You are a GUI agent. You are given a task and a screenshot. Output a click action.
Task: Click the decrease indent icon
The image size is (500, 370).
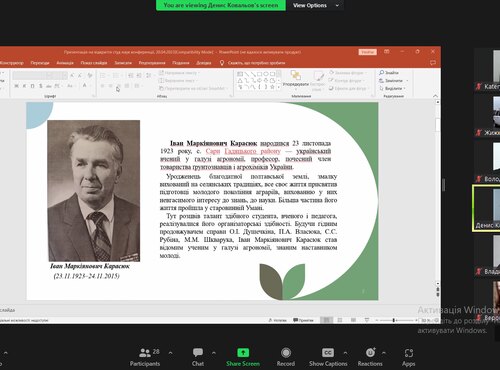pos(131,76)
